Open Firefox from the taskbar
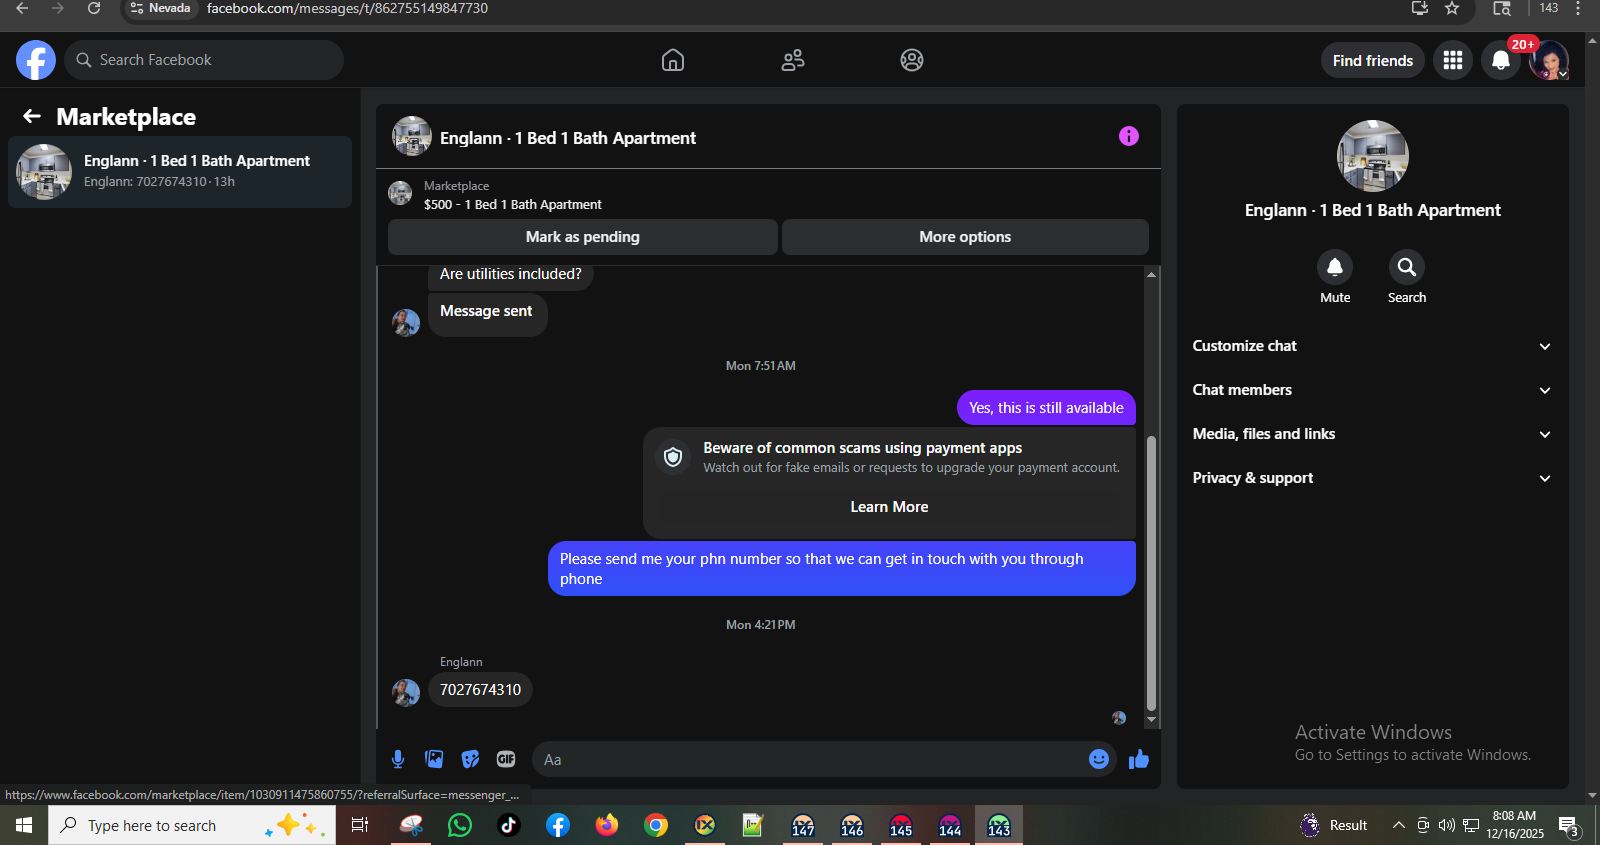 [x=607, y=825]
